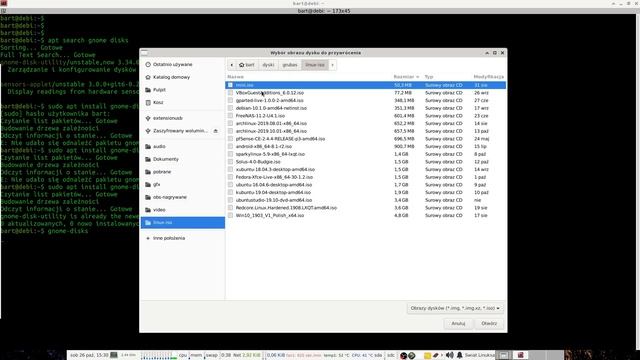This screenshot has width=640, height=360.
Task: Open the Obrazy dysków file filter dropdown
Action: coord(455,309)
